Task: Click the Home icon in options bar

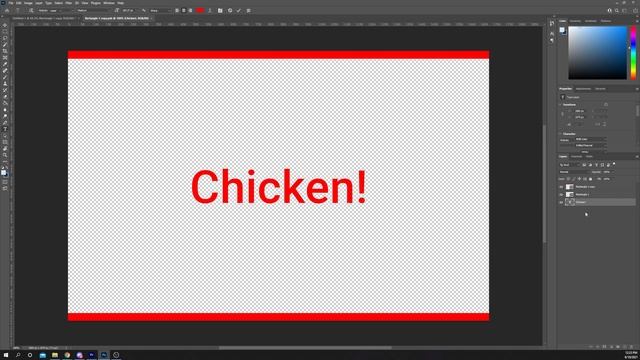Action: tap(7, 11)
